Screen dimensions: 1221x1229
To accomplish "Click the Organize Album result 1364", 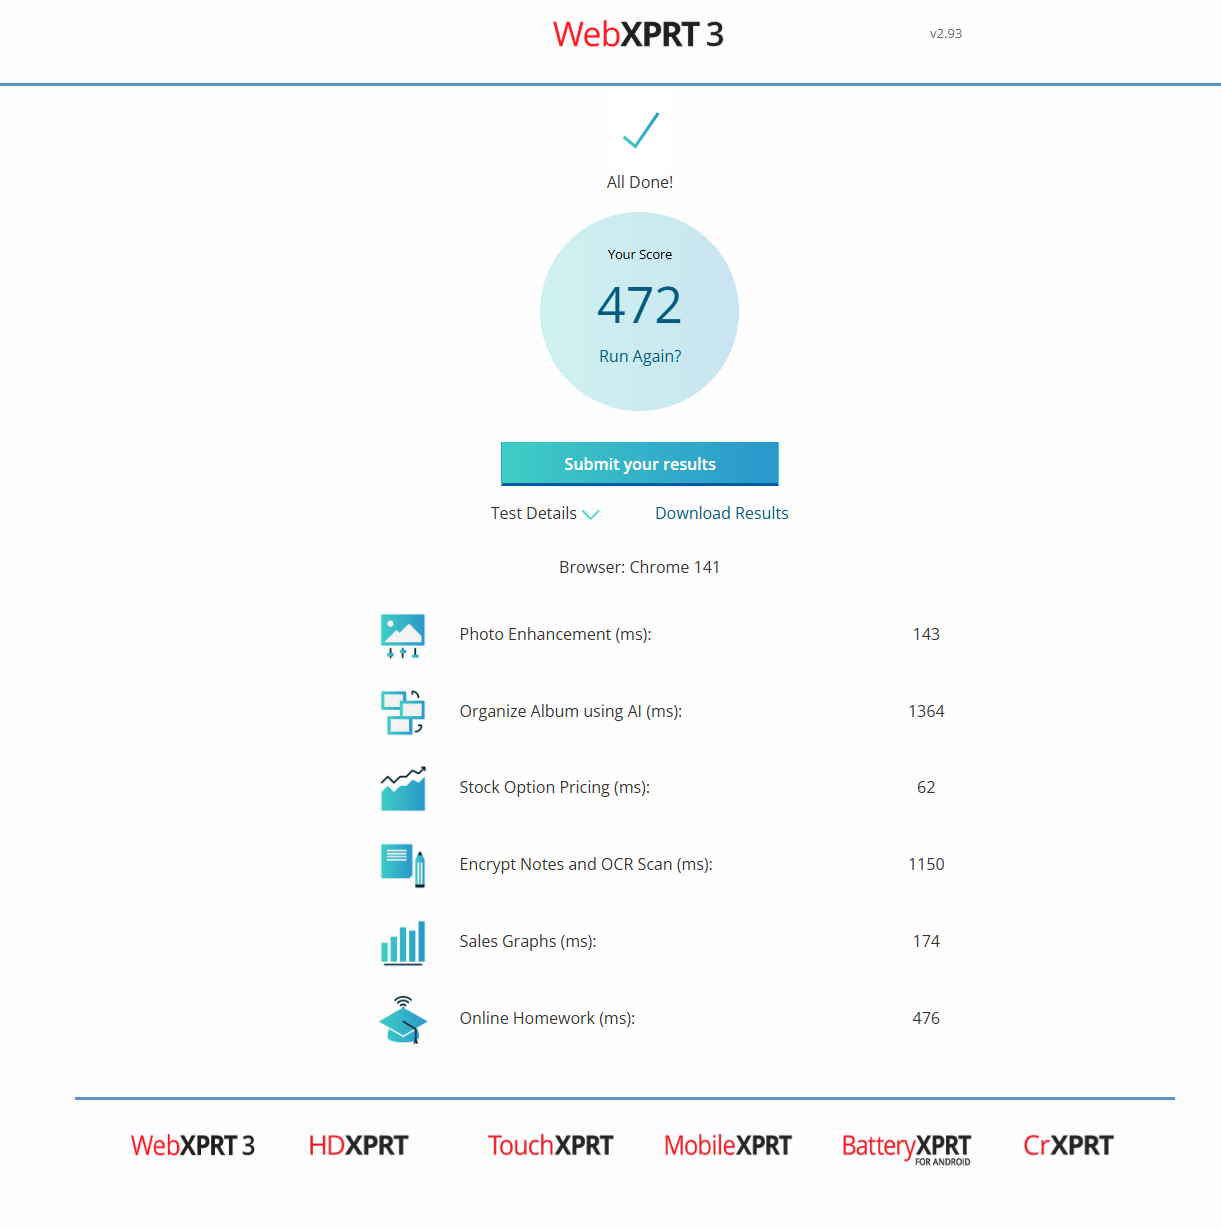I will click(927, 711).
